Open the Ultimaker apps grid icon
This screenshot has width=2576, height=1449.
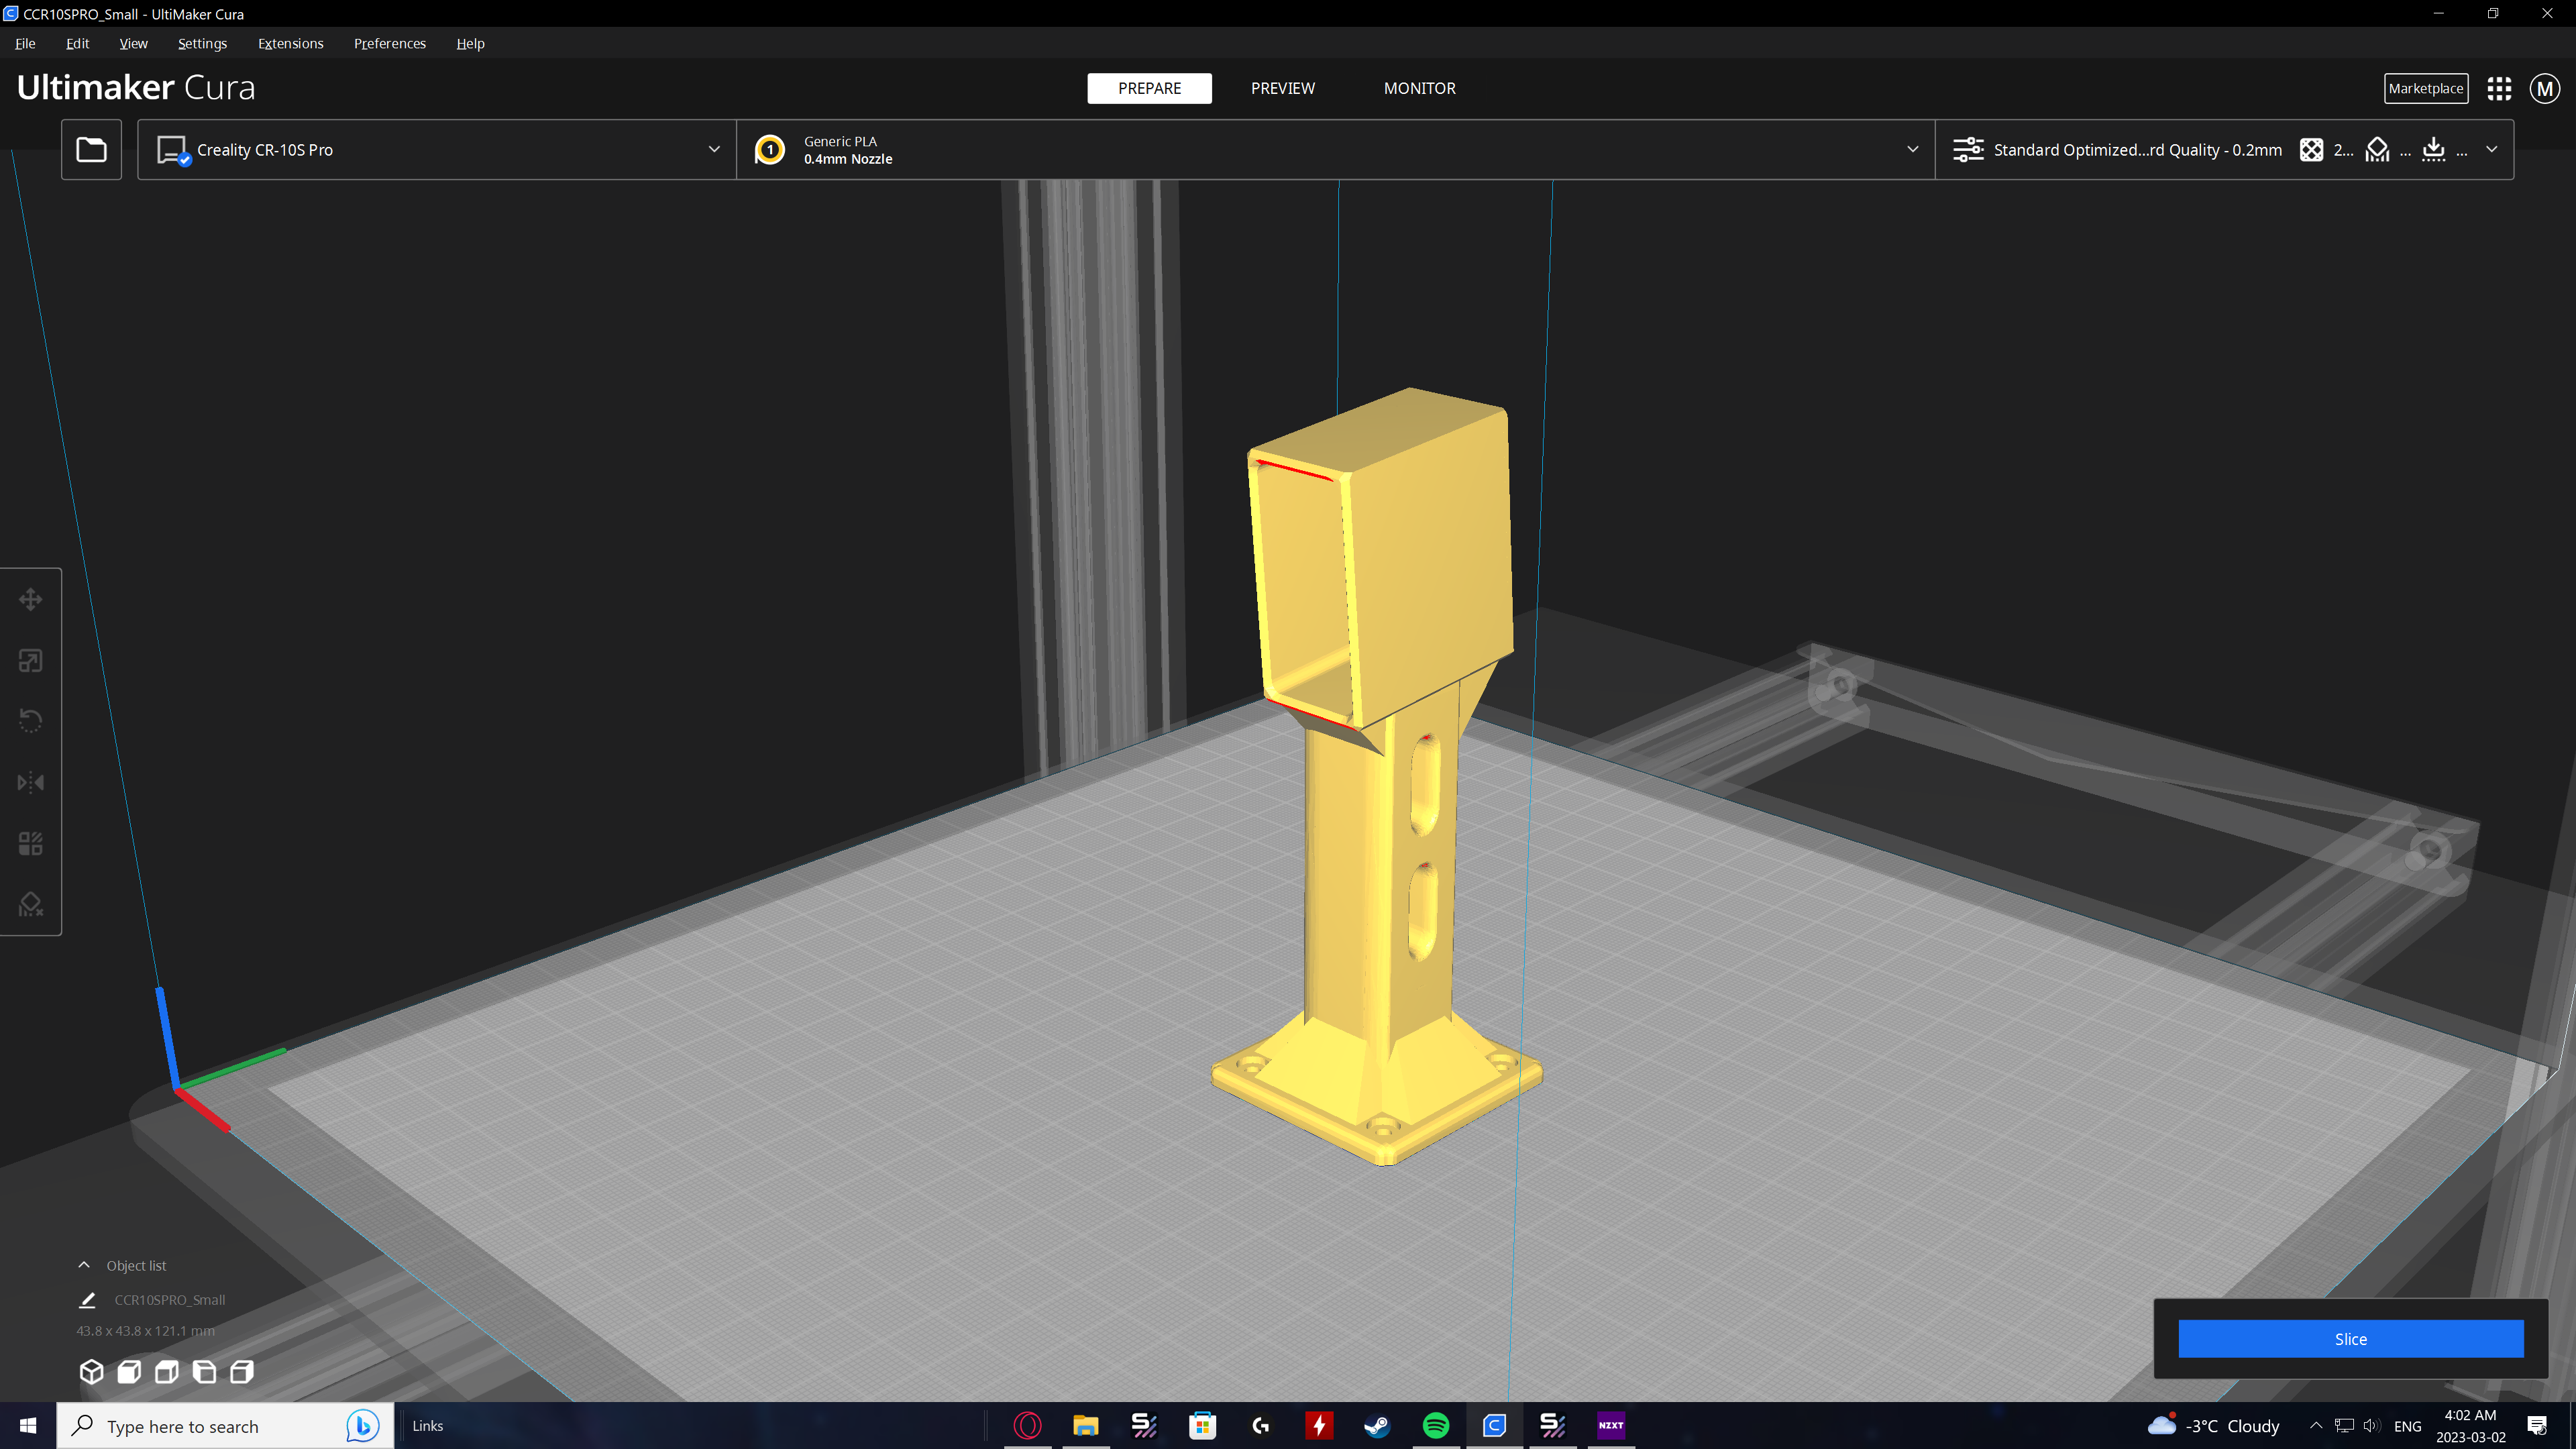click(2499, 88)
